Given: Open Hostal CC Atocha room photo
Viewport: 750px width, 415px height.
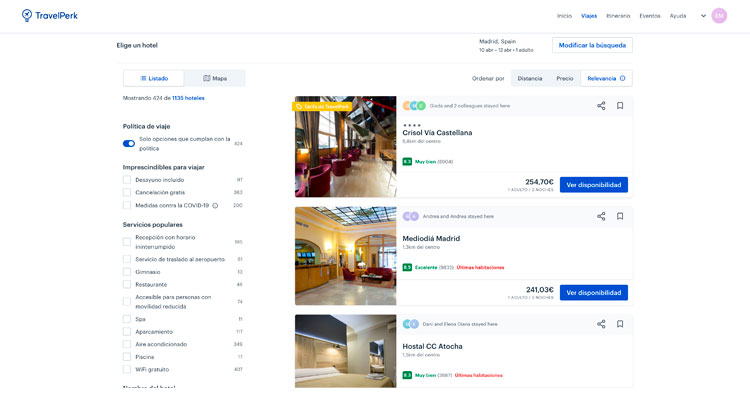Looking at the screenshot, I should (345, 351).
